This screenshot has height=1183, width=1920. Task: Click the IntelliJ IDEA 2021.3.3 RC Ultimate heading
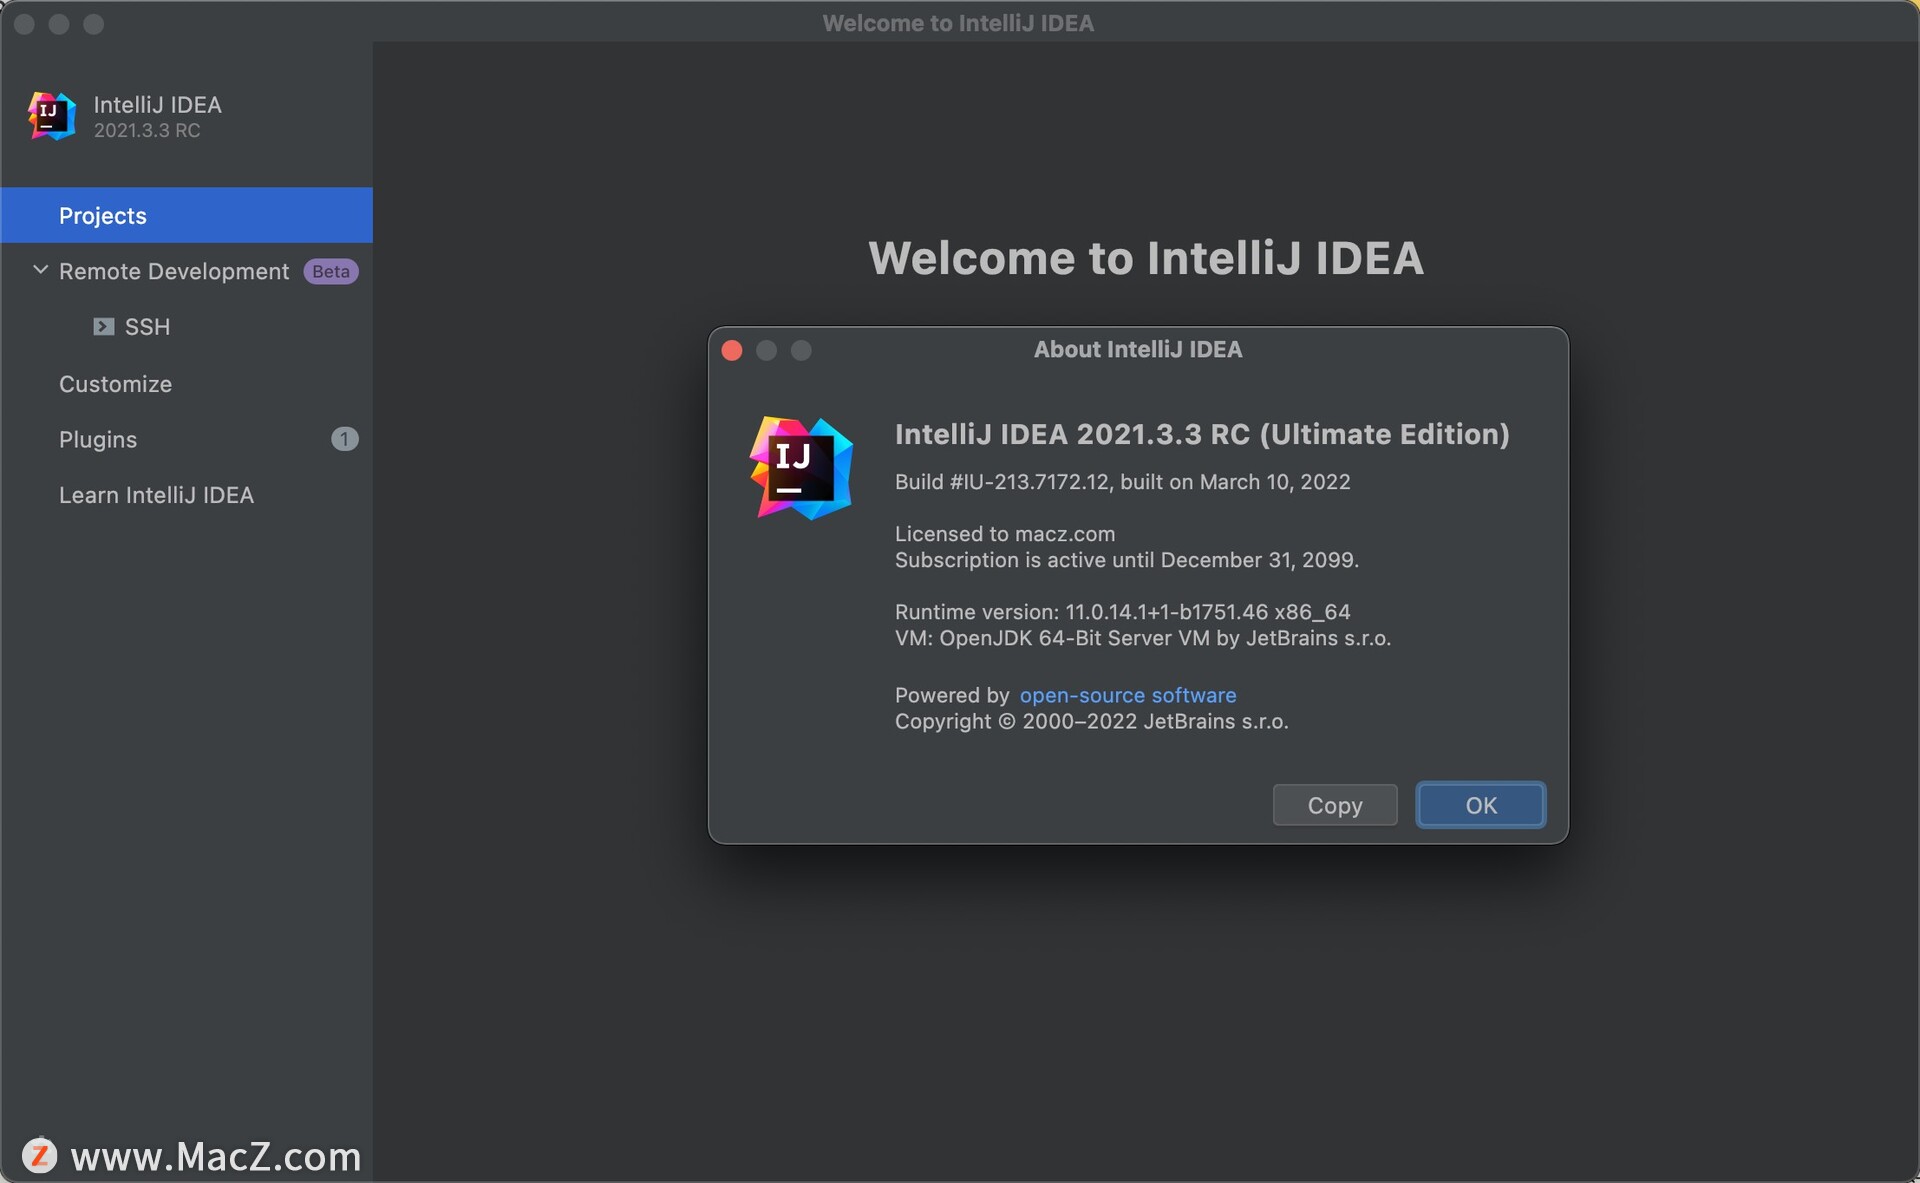pyautogui.click(x=1202, y=434)
